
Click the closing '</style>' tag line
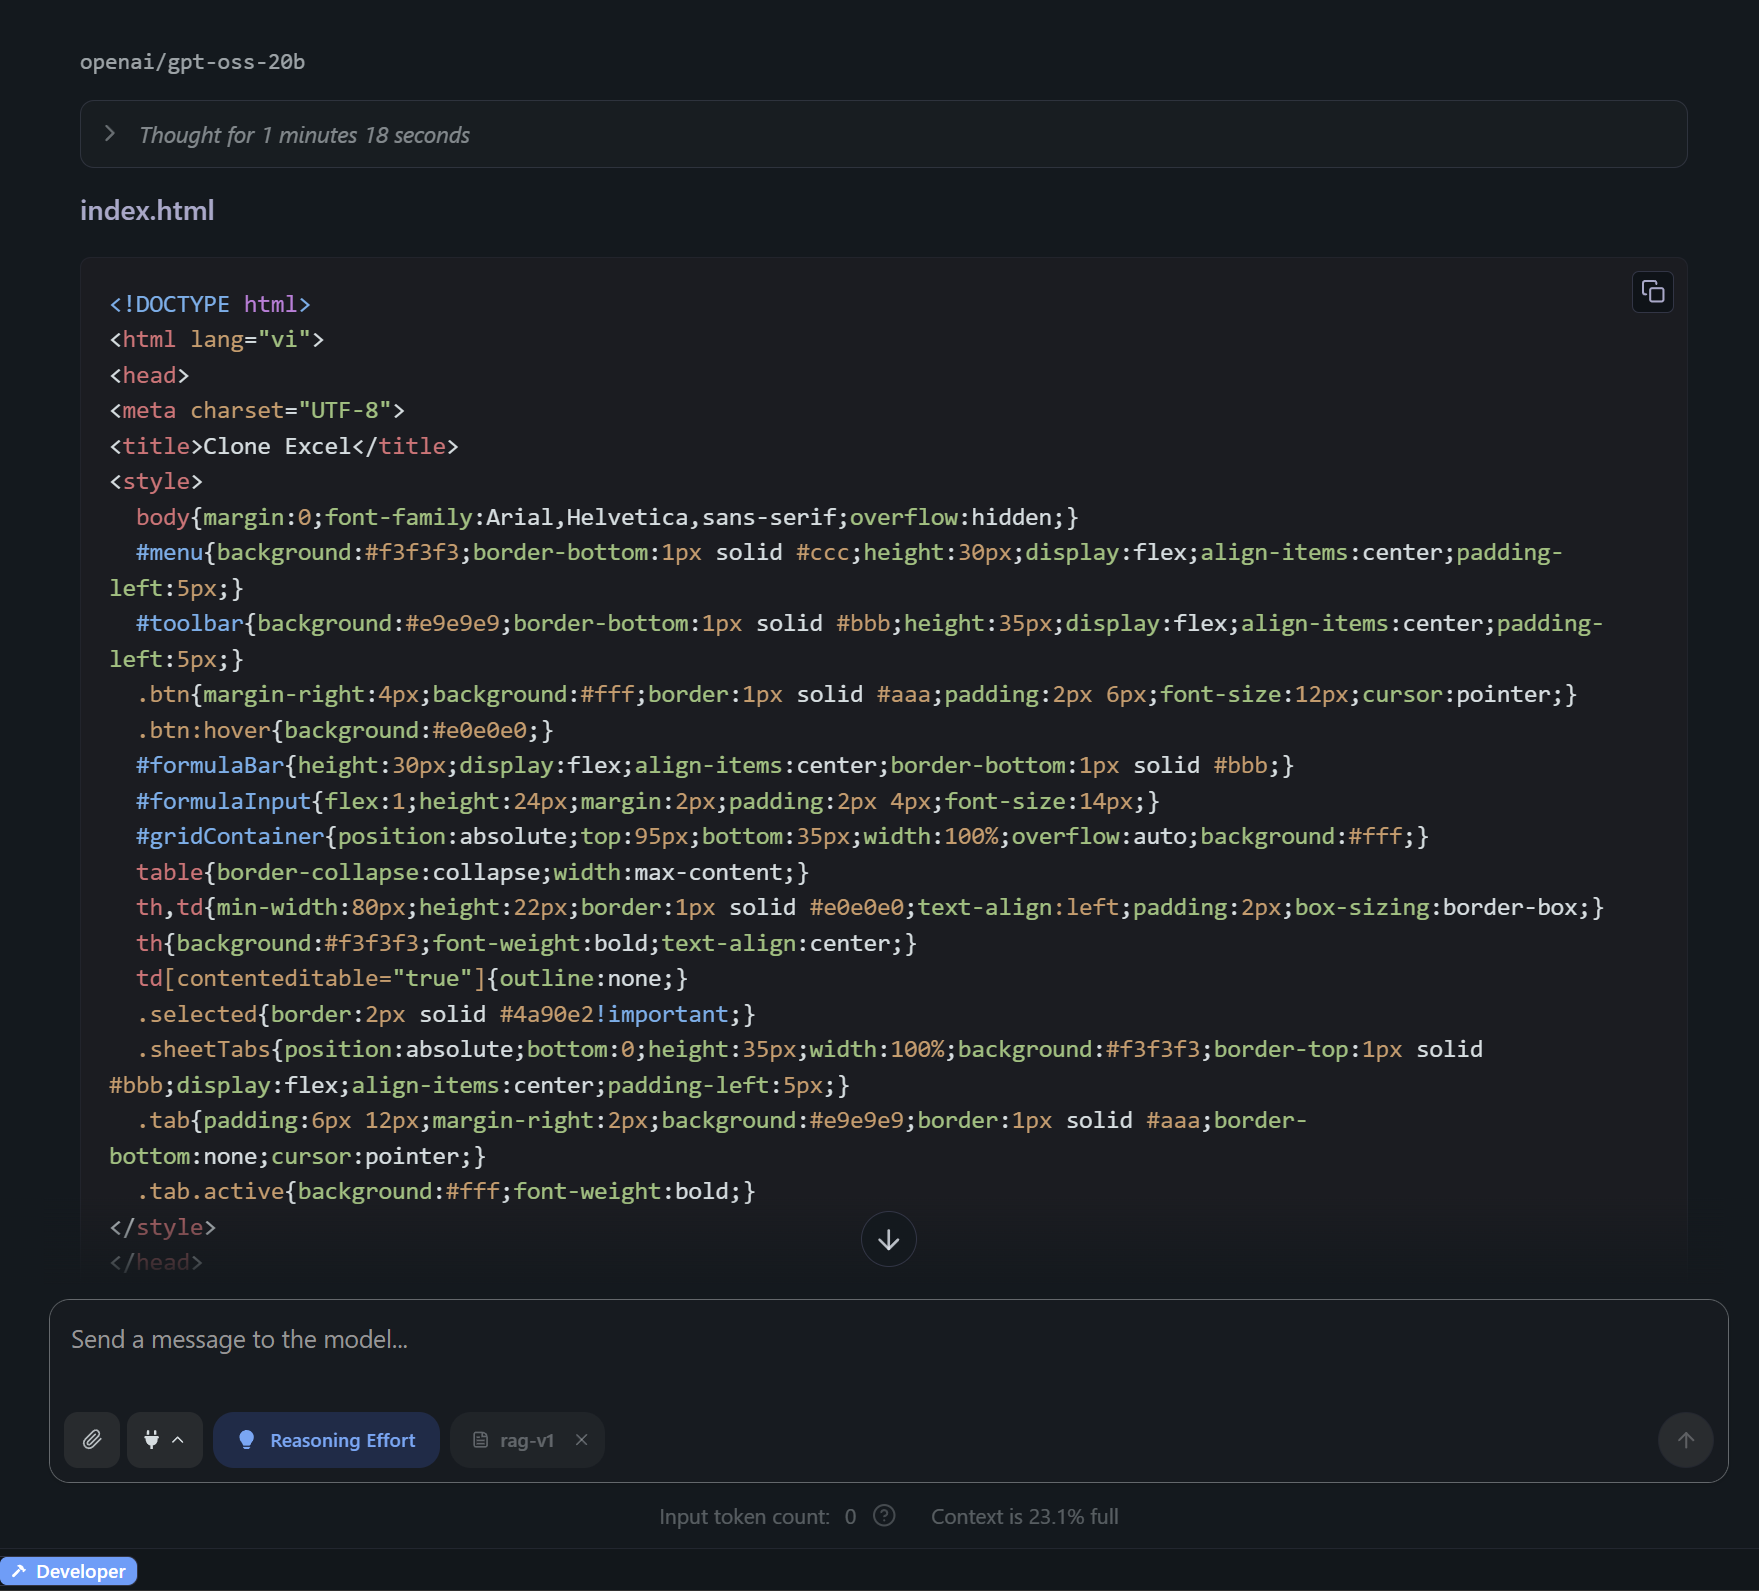pyautogui.click(x=162, y=1227)
